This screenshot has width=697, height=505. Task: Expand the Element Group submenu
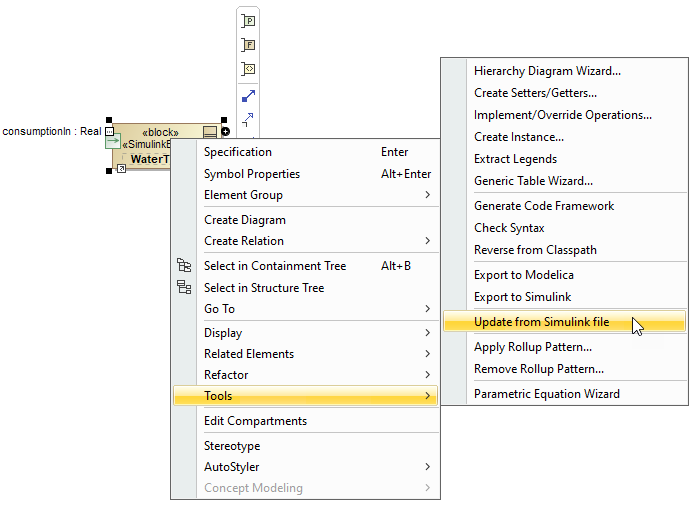[428, 195]
